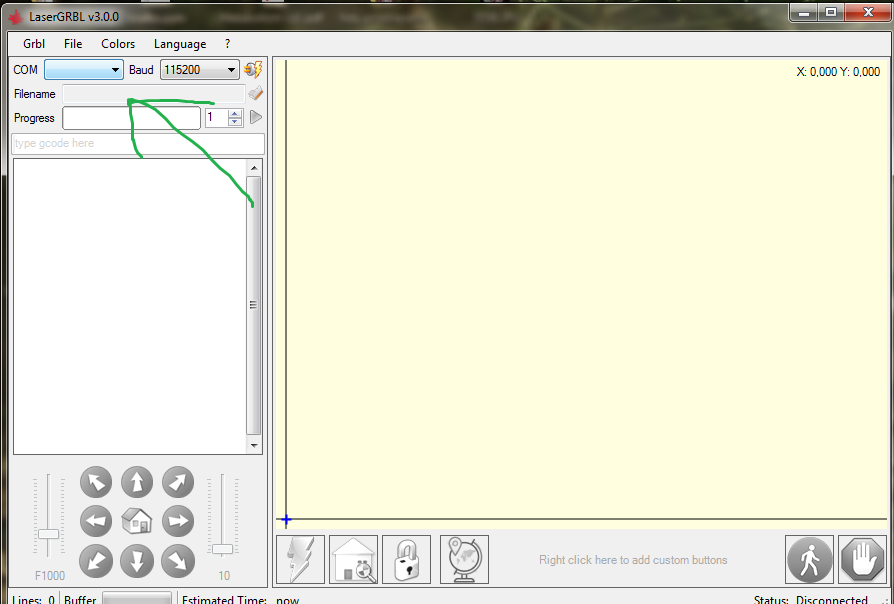This screenshot has height=604, width=894.
Task: Click the command log scrollbar down arrow
Action: point(254,445)
